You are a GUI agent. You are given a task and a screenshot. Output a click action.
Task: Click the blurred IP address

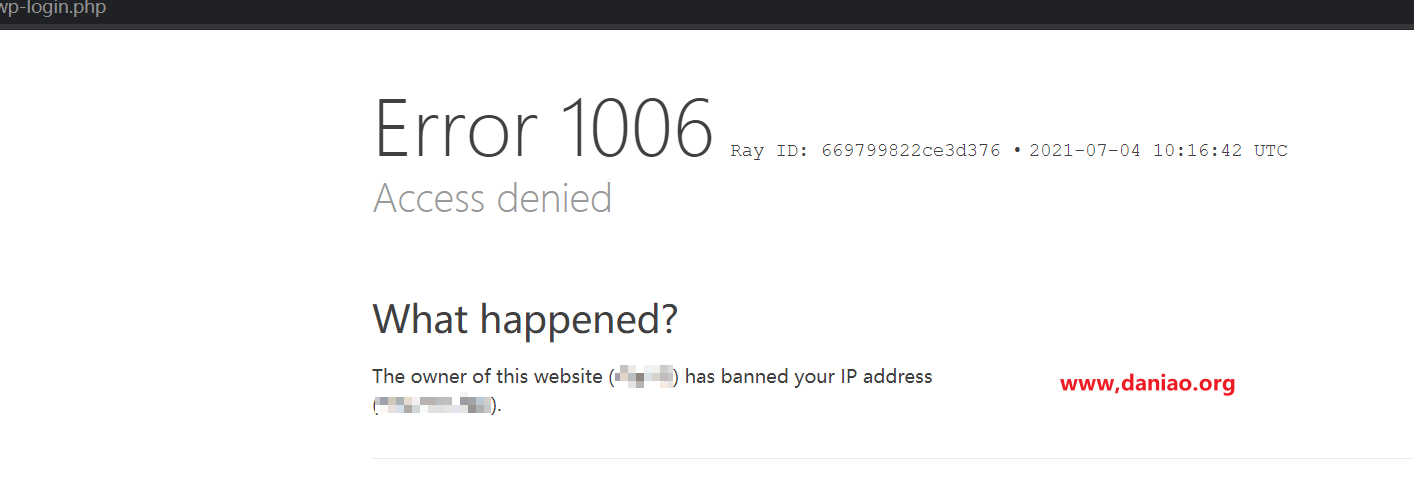coord(435,406)
